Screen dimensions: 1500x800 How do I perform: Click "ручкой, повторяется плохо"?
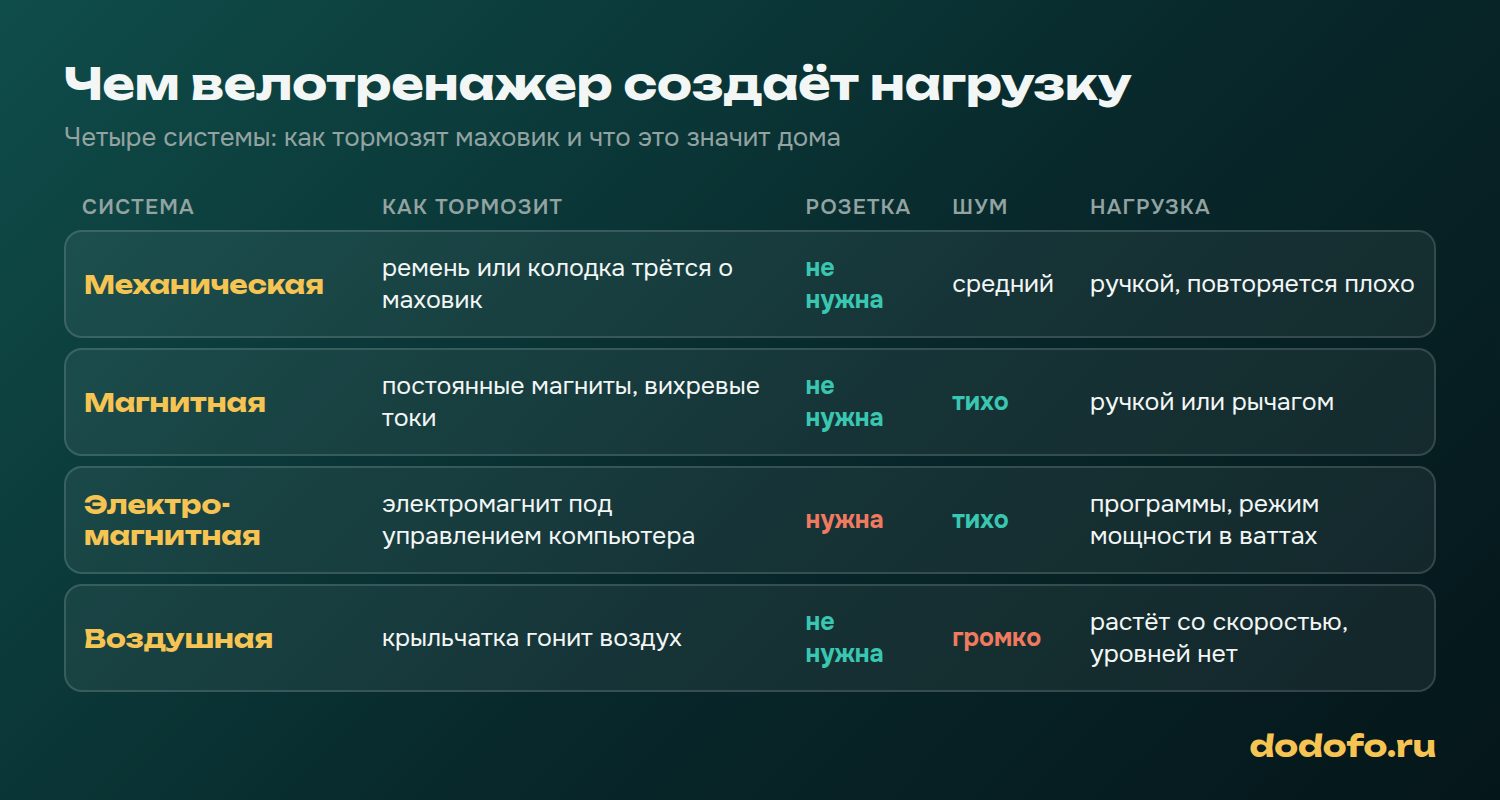1252,285
